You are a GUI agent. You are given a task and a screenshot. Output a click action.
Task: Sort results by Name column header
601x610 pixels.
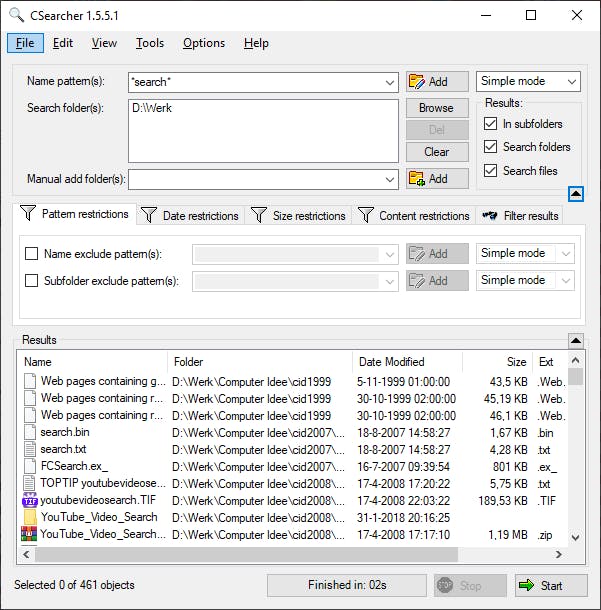93,362
